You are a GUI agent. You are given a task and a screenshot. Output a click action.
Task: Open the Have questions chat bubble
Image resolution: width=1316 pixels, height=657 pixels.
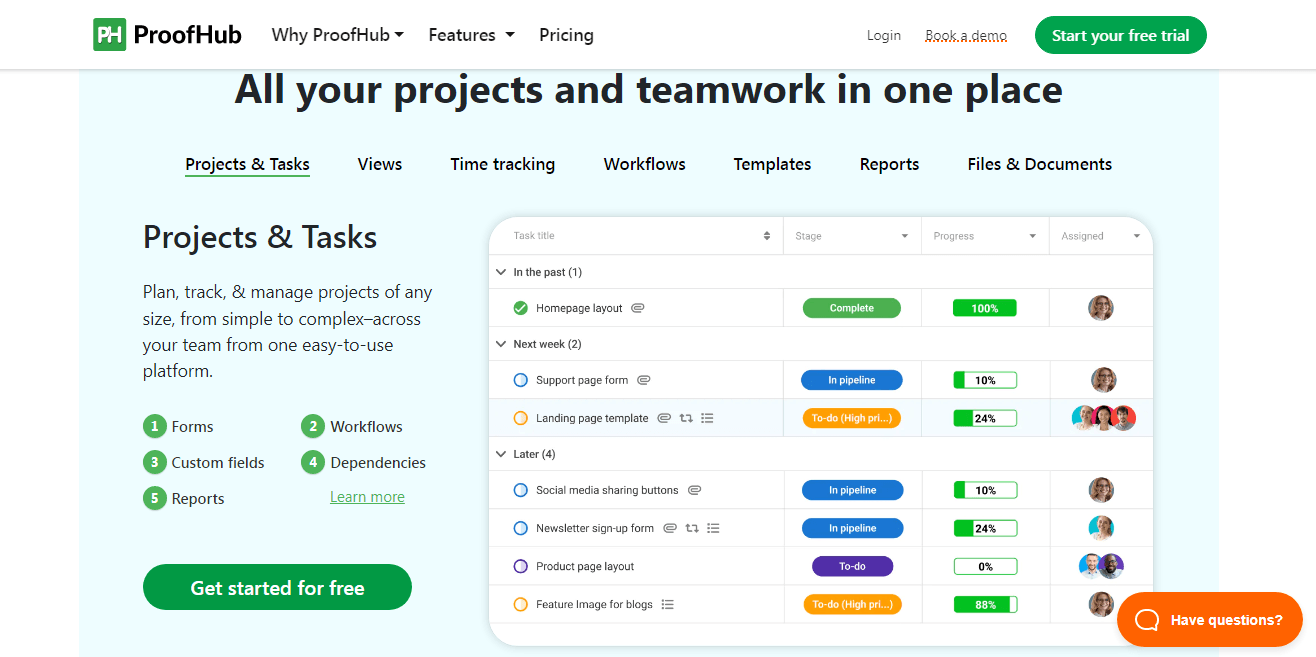pyautogui.click(x=1209, y=619)
